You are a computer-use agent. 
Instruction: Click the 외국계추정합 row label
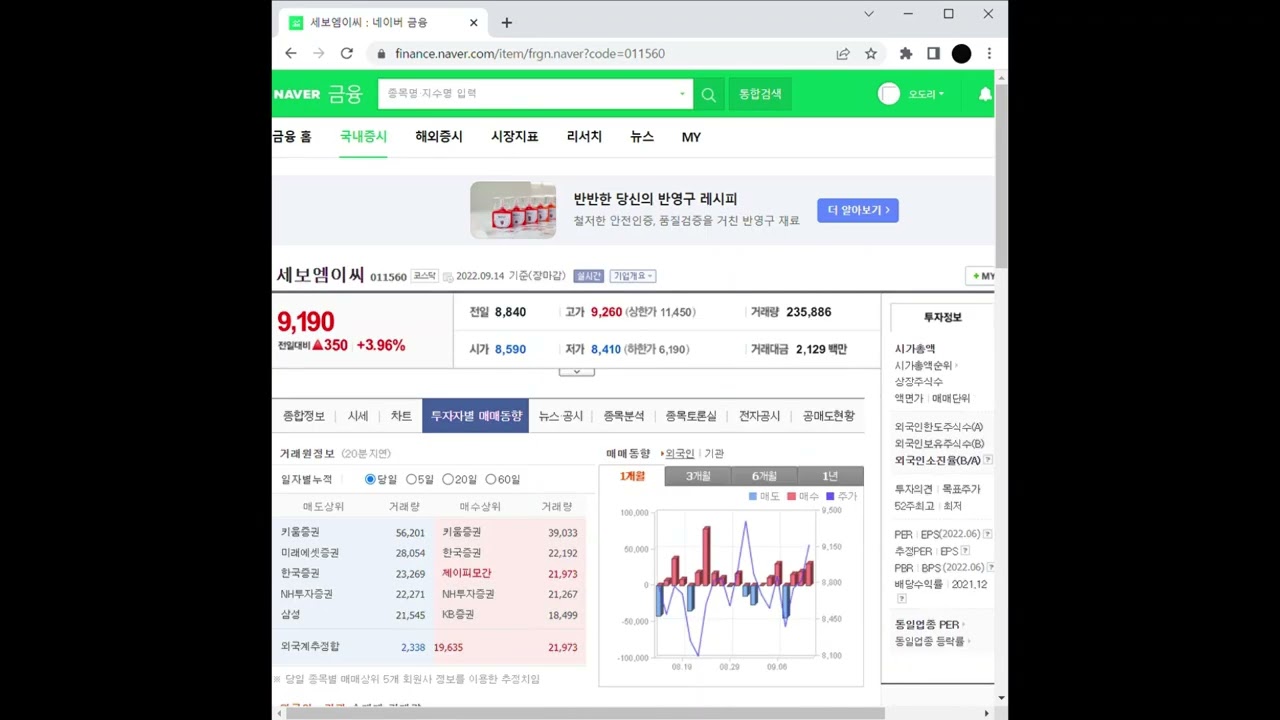pyautogui.click(x=310, y=648)
